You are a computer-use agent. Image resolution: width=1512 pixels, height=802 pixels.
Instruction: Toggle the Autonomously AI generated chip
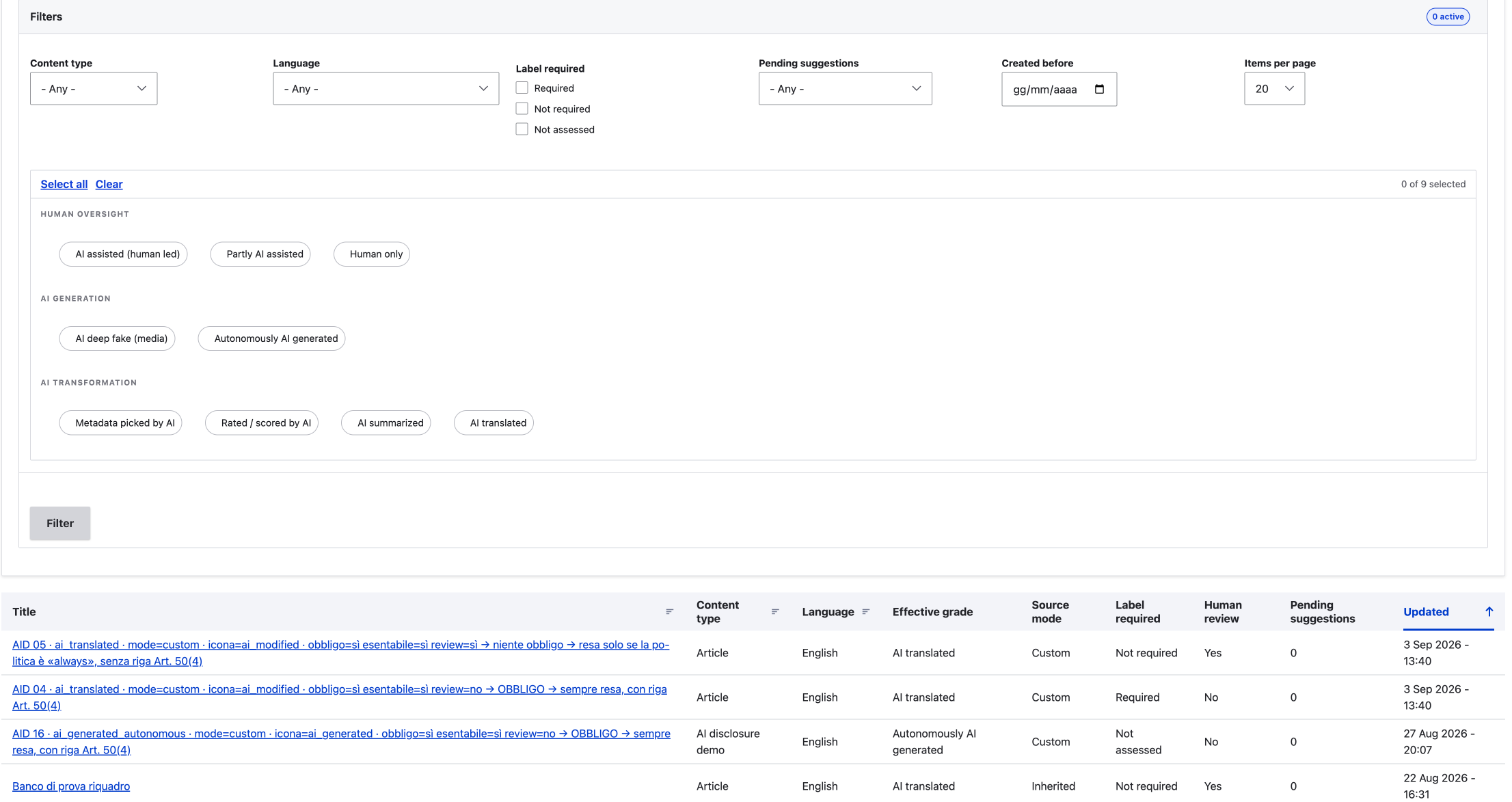pos(272,338)
